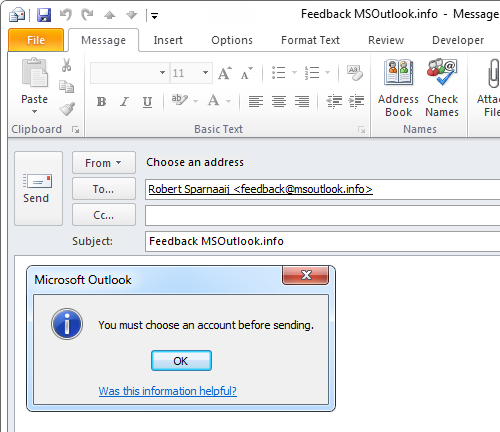This screenshot has width=500, height=432.
Task: Toggle Center alignment
Action: tap(279, 101)
